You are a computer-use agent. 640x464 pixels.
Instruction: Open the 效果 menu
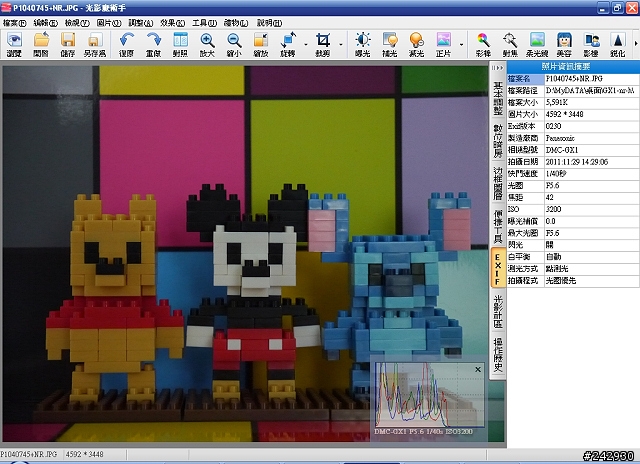pyautogui.click(x=173, y=23)
